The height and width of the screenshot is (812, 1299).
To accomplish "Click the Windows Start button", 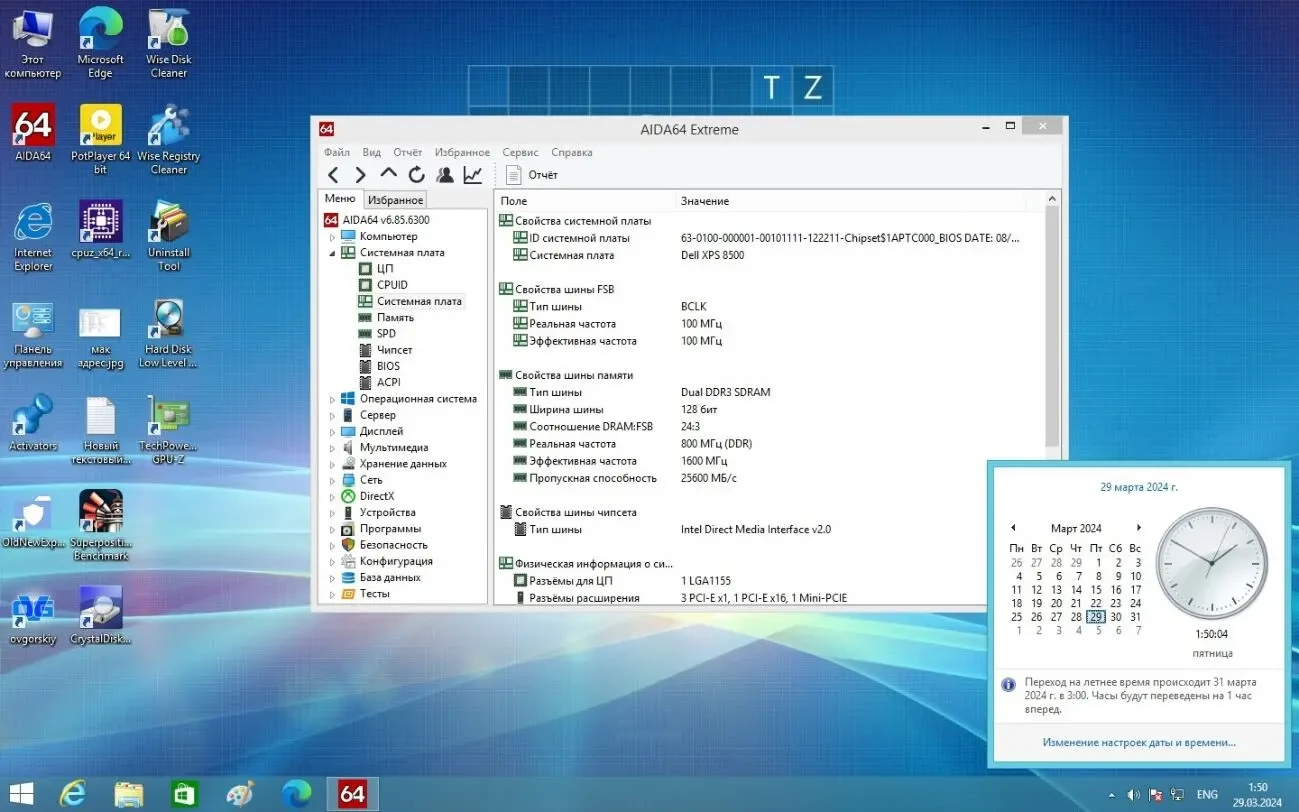I will pos(21,794).
